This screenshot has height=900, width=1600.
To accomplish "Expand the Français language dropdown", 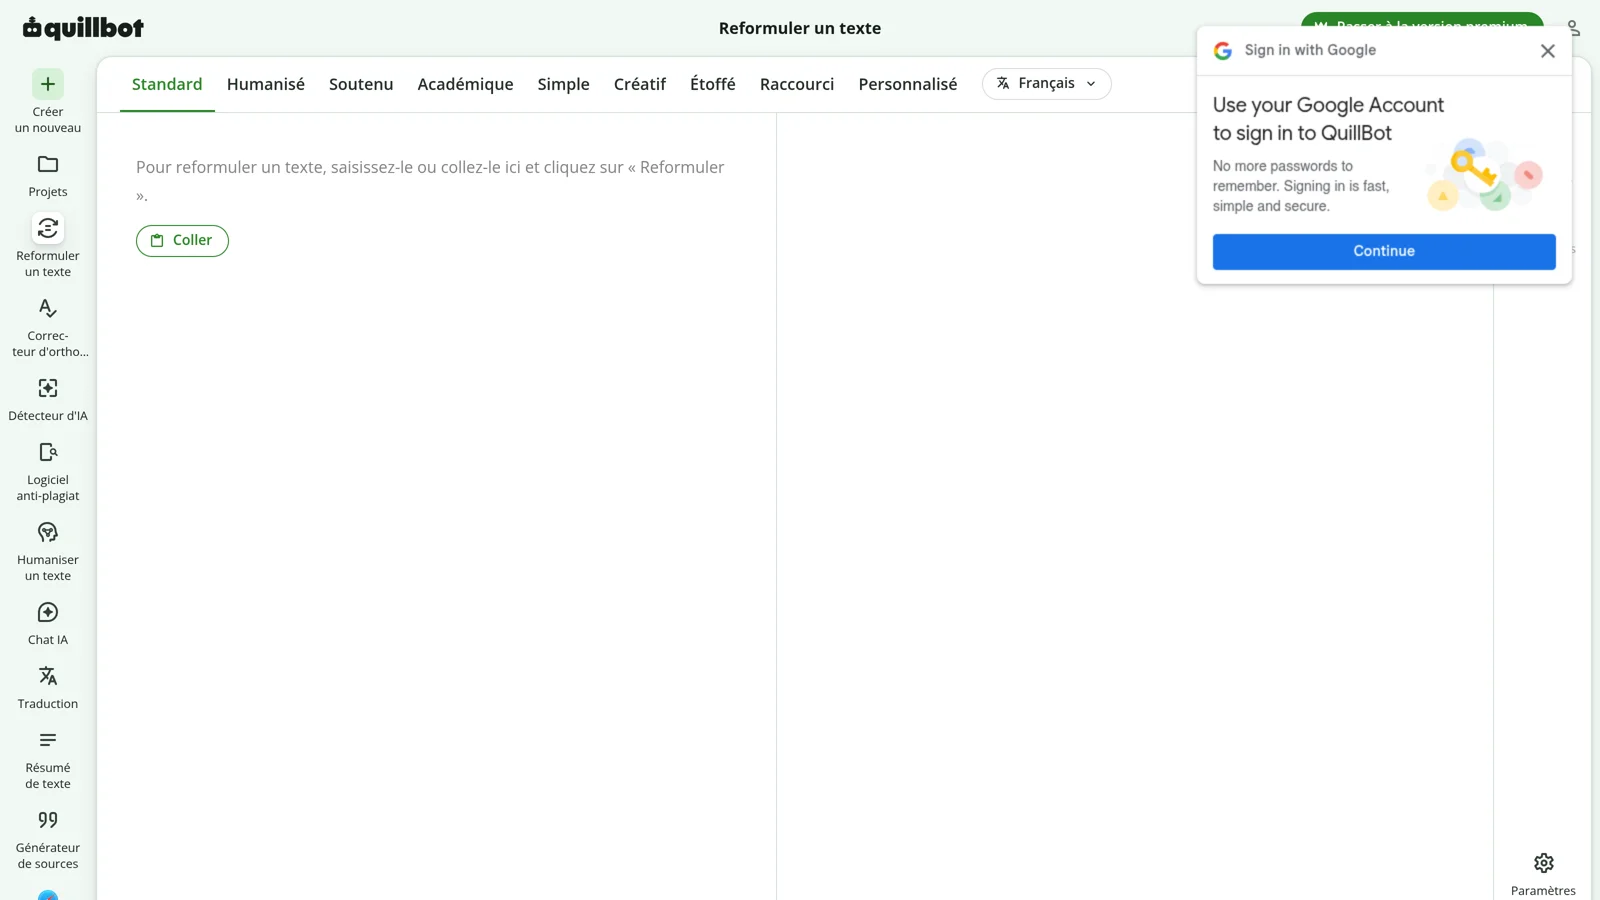I will coord(1046,84).
